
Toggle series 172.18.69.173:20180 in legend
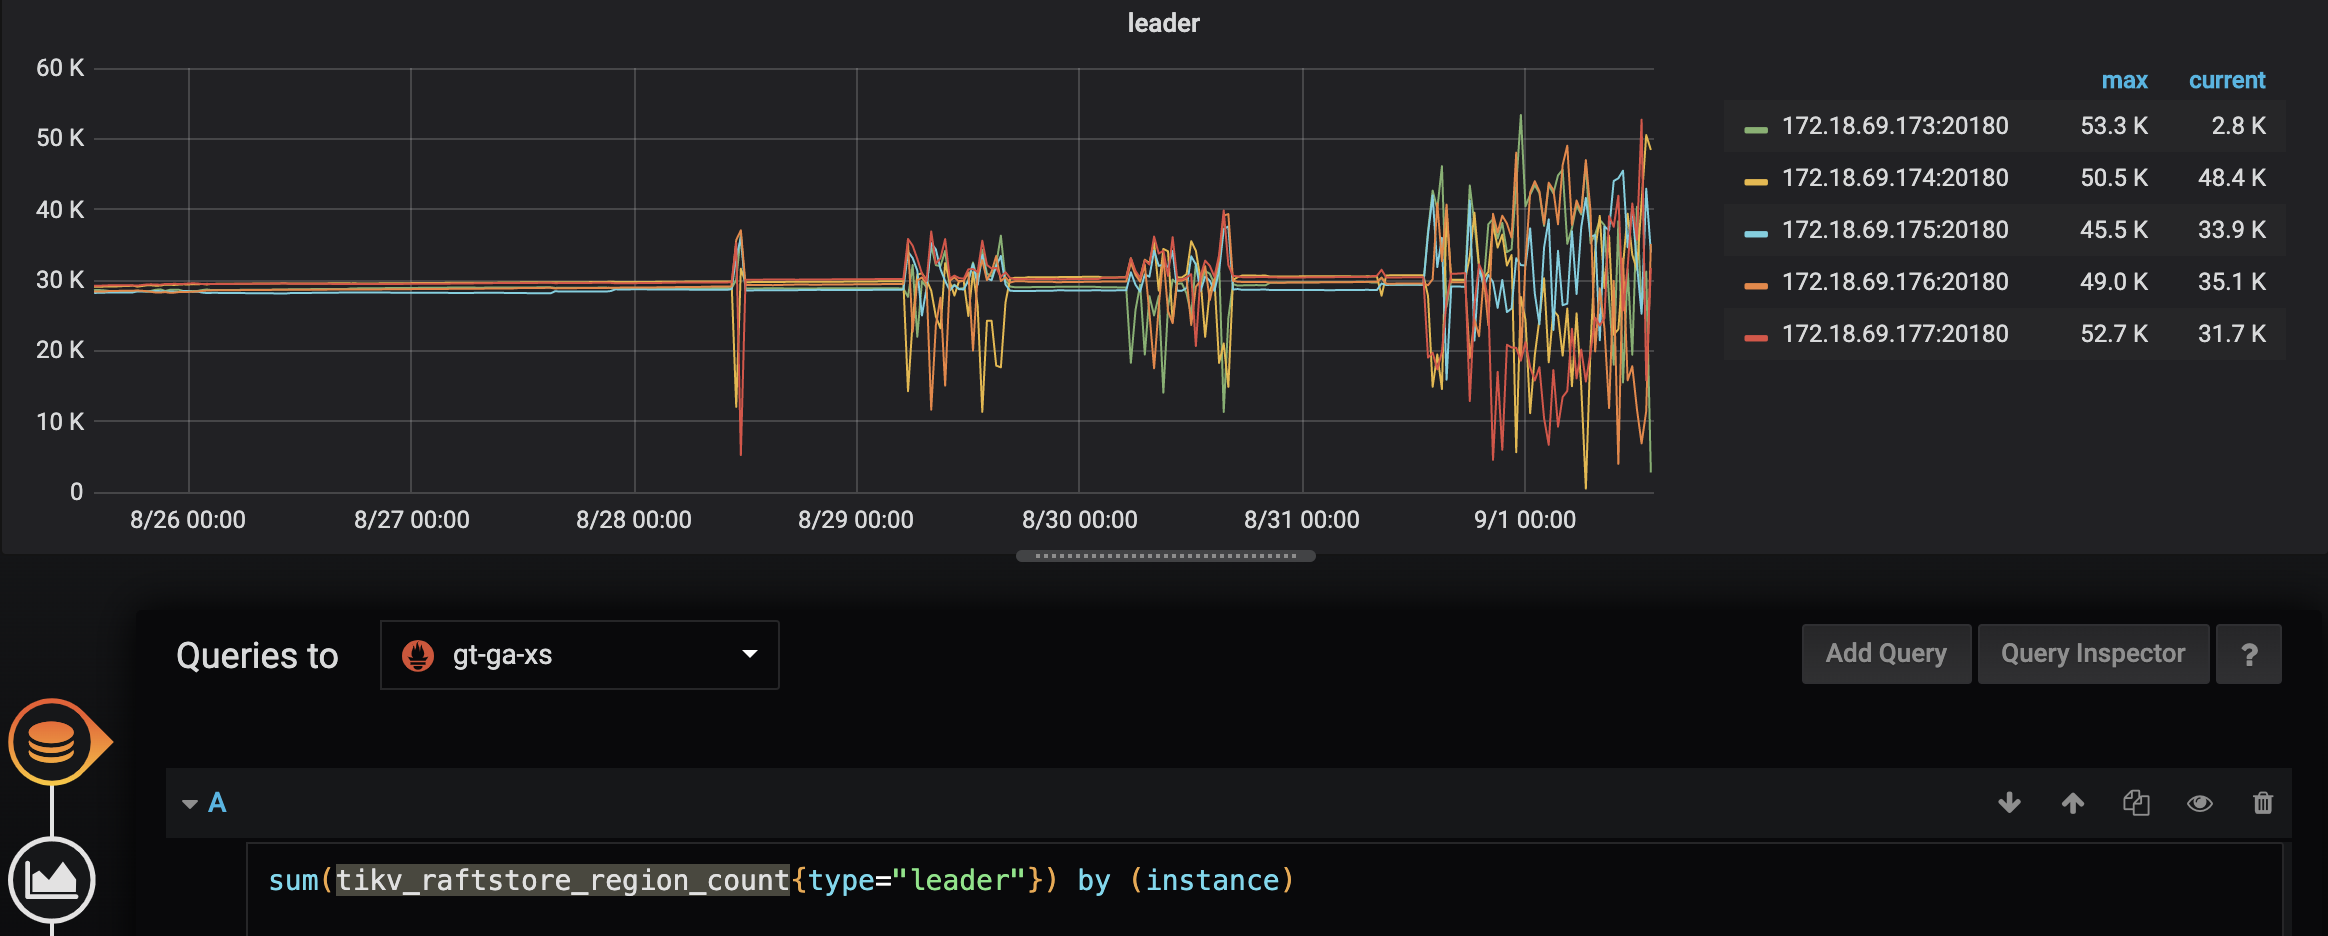(x=1894, y=126)
